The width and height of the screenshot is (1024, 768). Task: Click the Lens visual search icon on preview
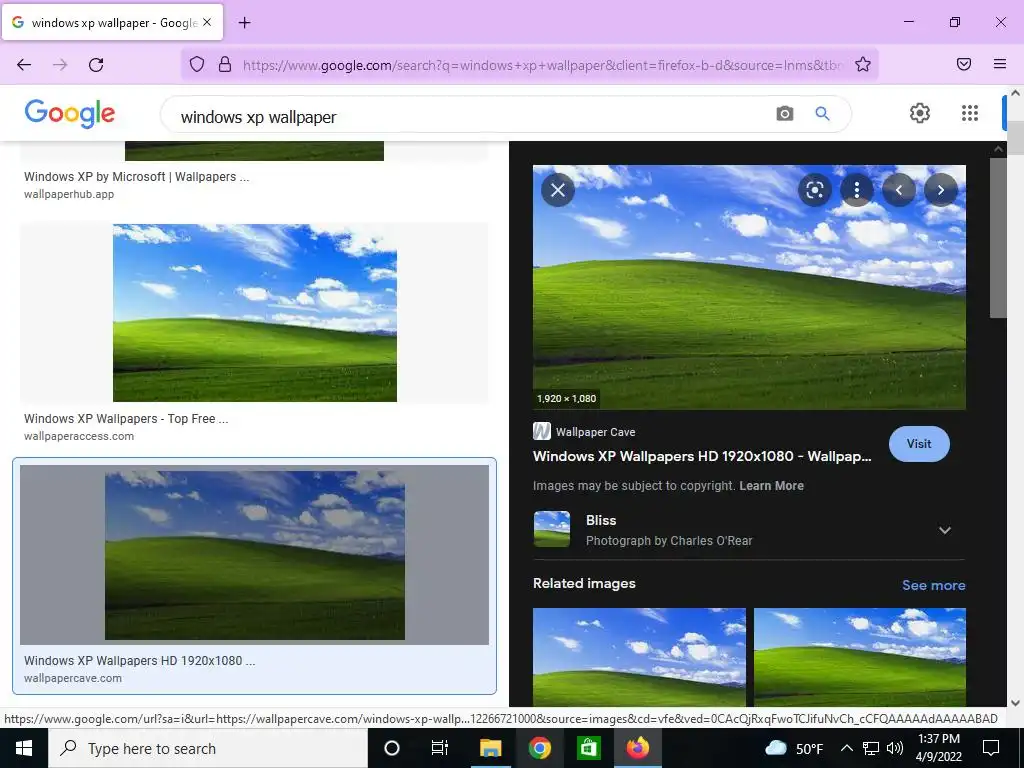pos(814,190)
